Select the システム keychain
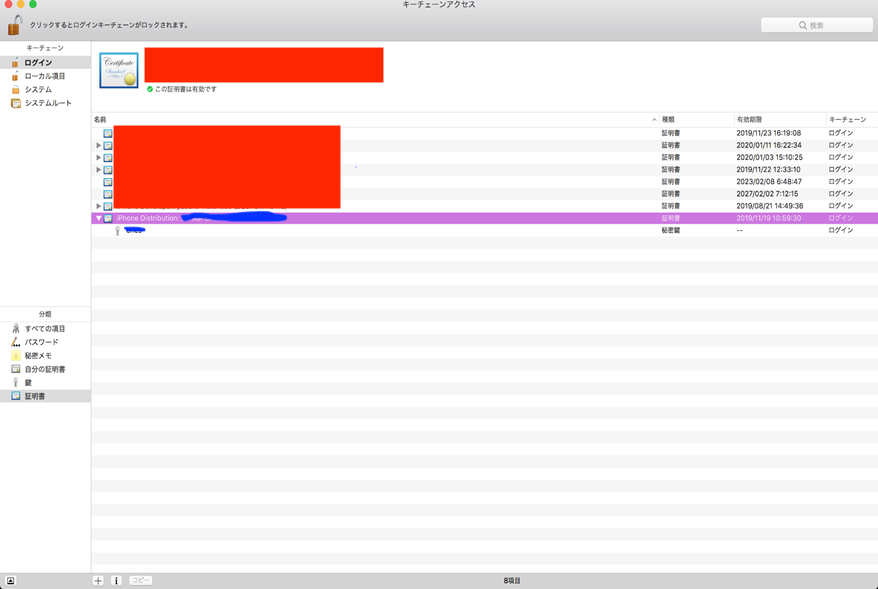 point(45,89)
